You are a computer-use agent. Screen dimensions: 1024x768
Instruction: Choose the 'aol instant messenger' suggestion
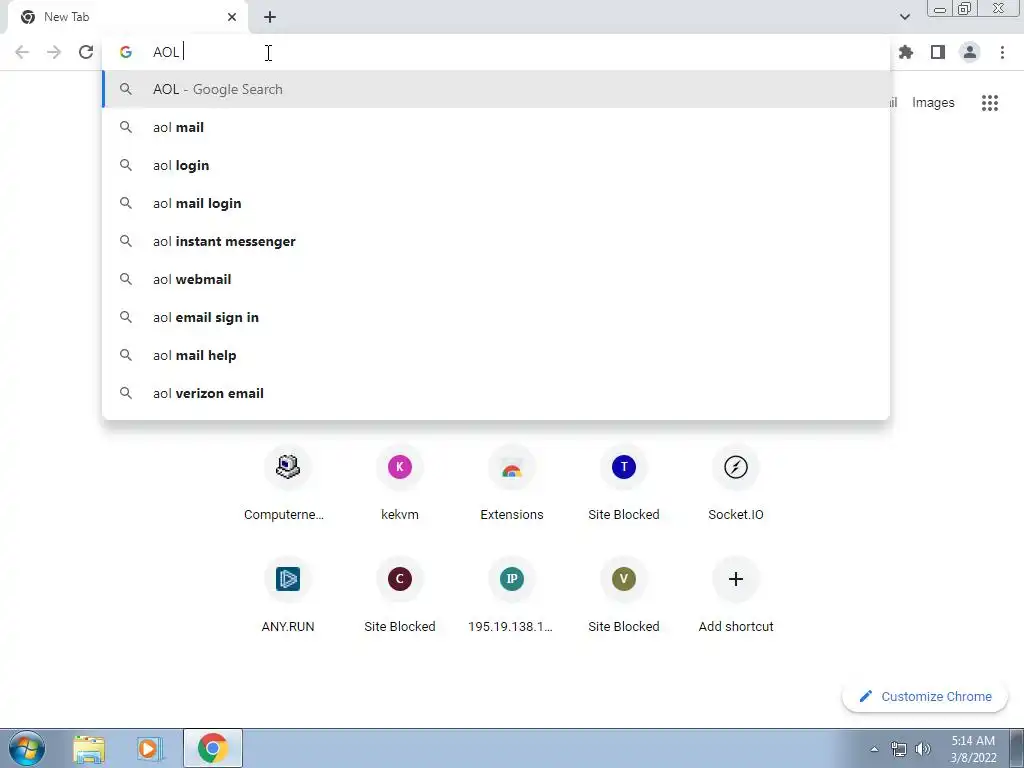coord(496,241)
